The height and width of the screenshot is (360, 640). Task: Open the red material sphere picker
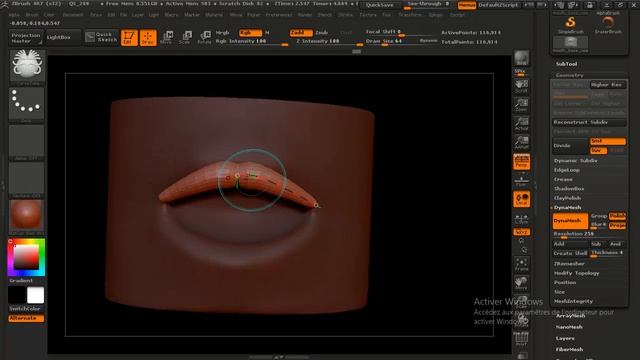(x=27, y=216)
